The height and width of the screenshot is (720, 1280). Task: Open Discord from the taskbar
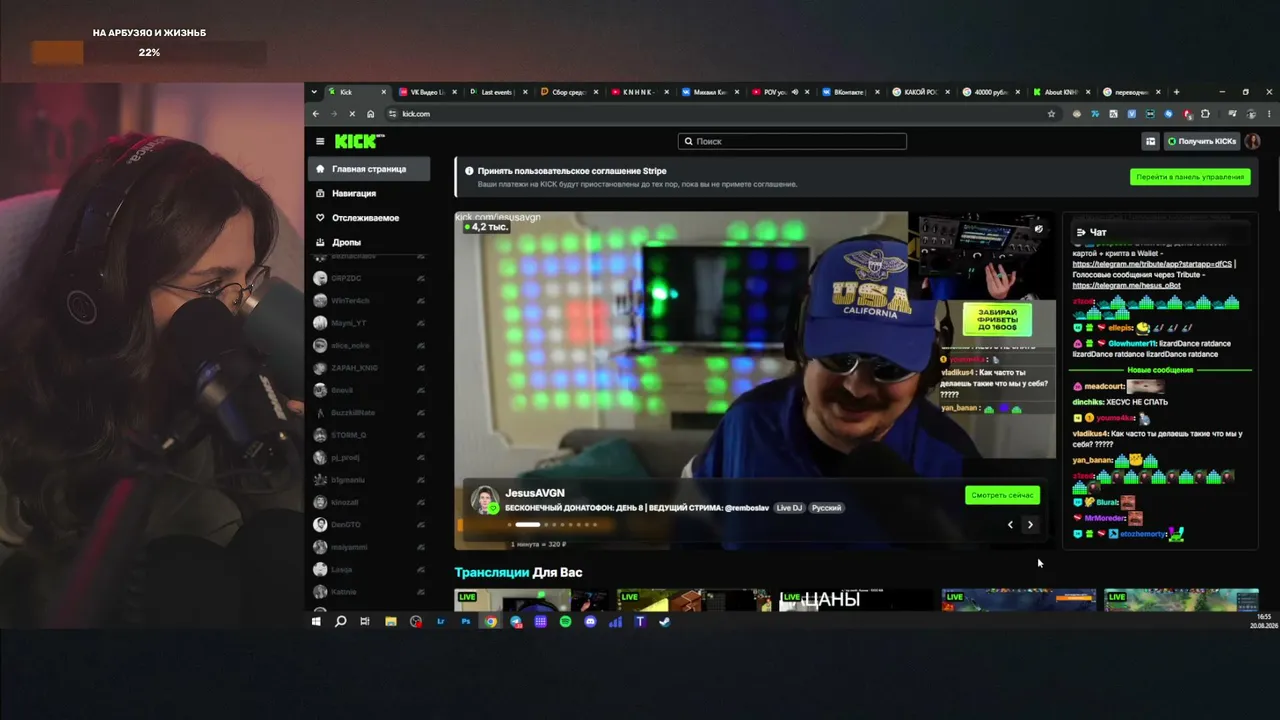[x=590, y=622]
